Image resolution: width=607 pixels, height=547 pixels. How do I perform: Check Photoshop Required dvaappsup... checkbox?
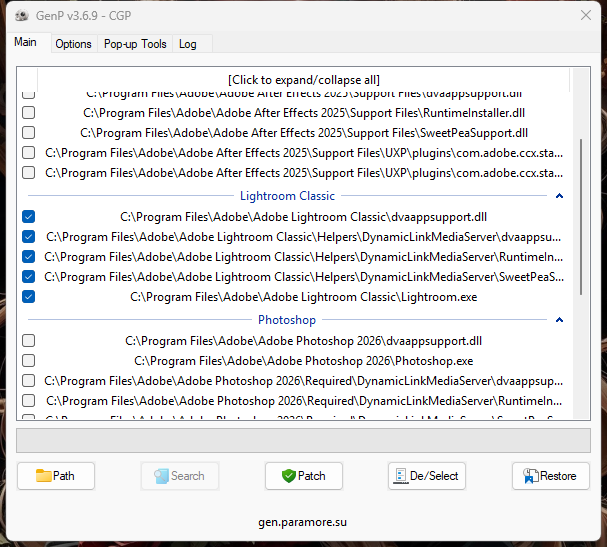[x=29, y=381]
